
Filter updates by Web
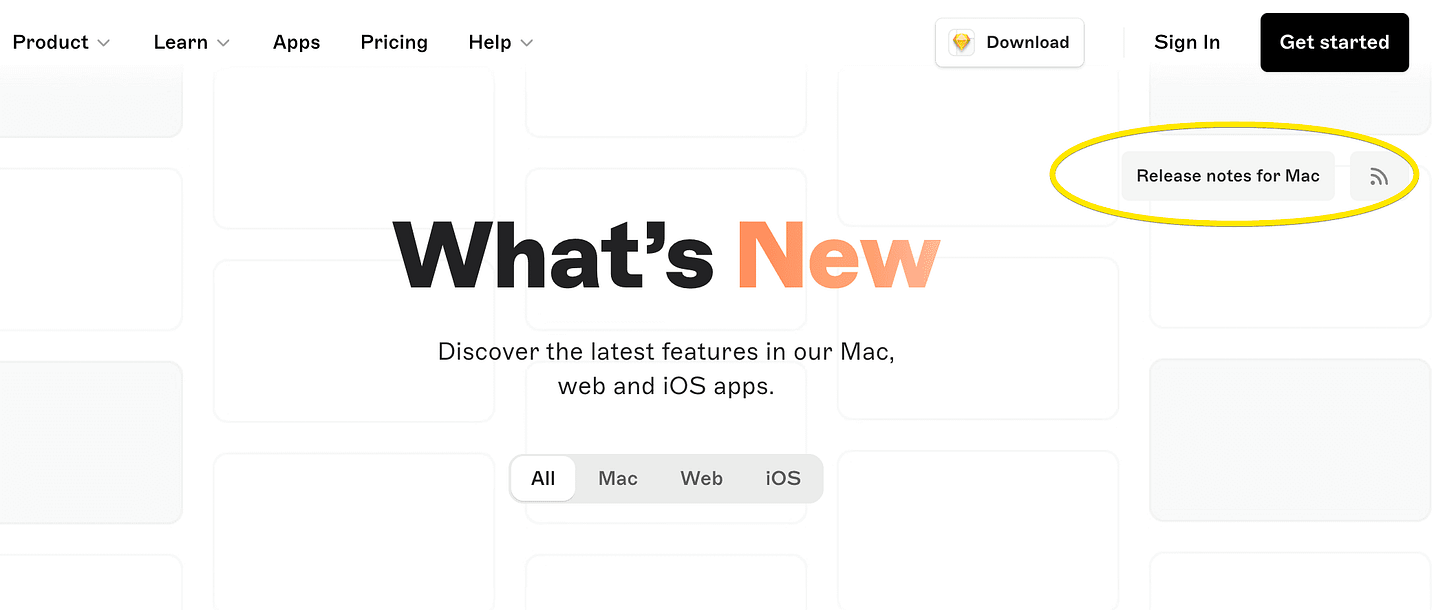[701, 478]
